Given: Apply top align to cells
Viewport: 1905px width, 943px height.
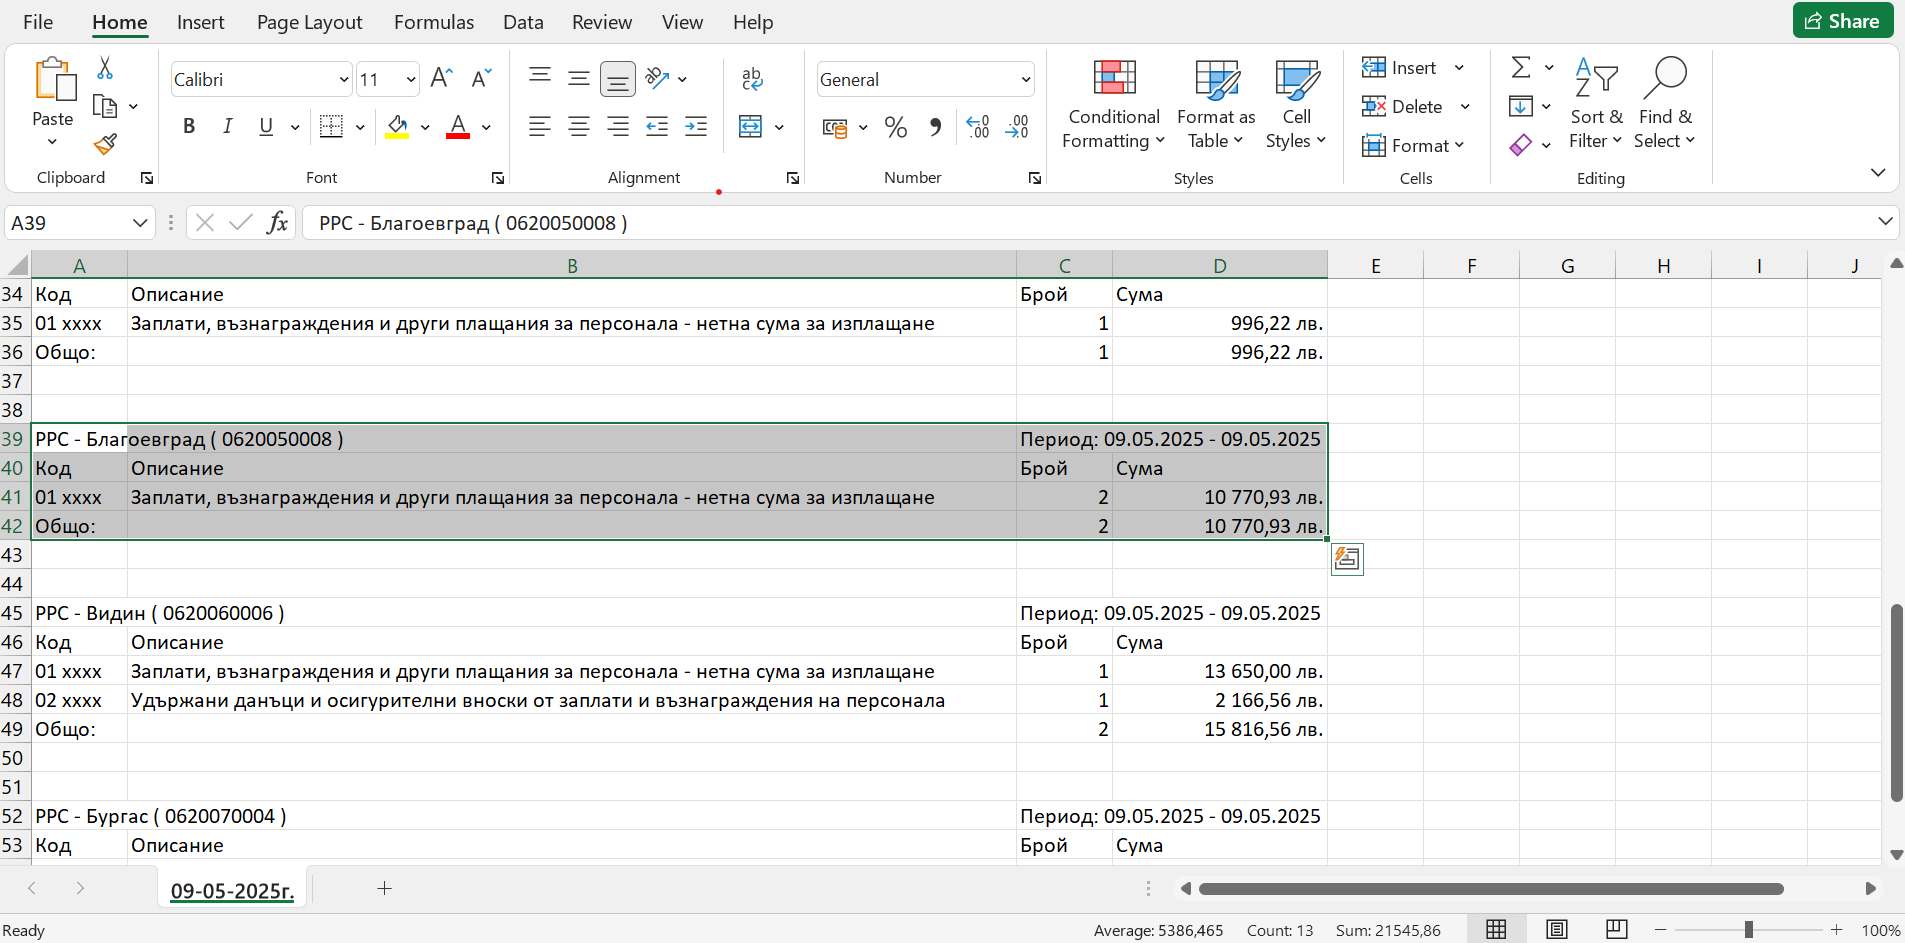Looking at the screenshot, I should pos(540,77).
